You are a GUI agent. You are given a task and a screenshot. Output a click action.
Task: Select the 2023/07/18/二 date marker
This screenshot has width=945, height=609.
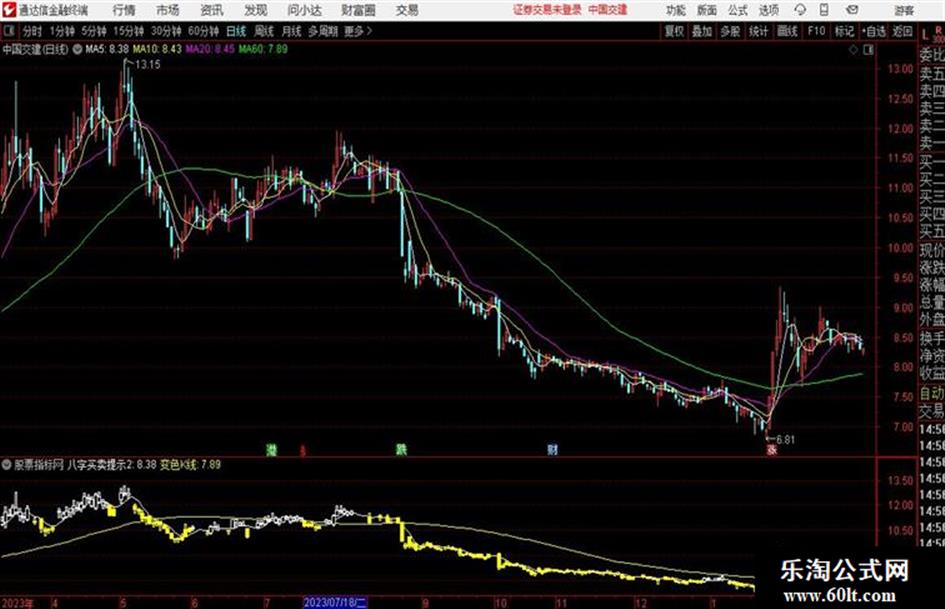(335, 602)
